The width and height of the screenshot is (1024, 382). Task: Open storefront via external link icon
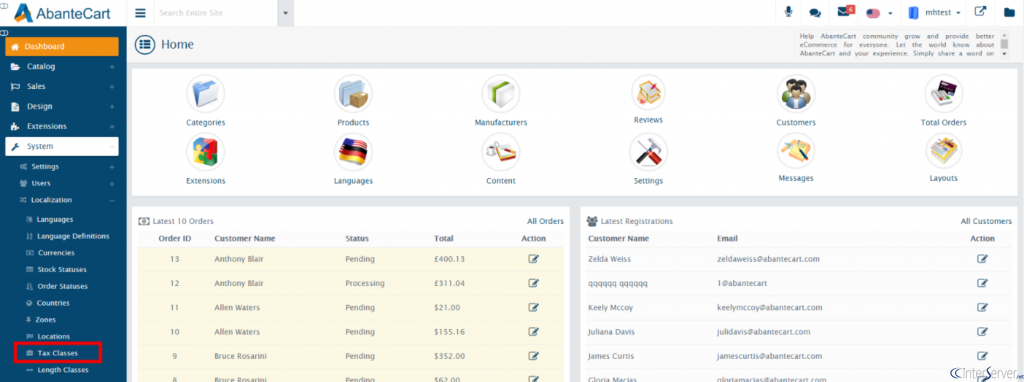[980, 12]
